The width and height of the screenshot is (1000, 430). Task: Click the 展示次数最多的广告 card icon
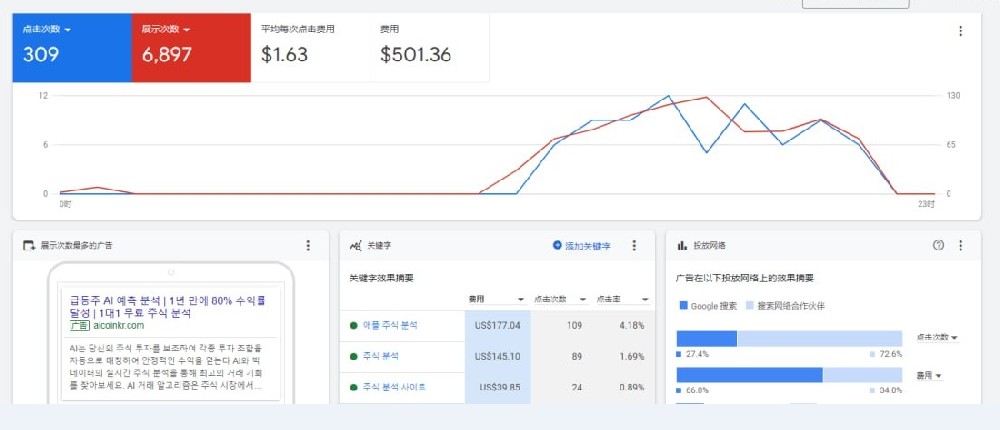(x=29, y=246)
